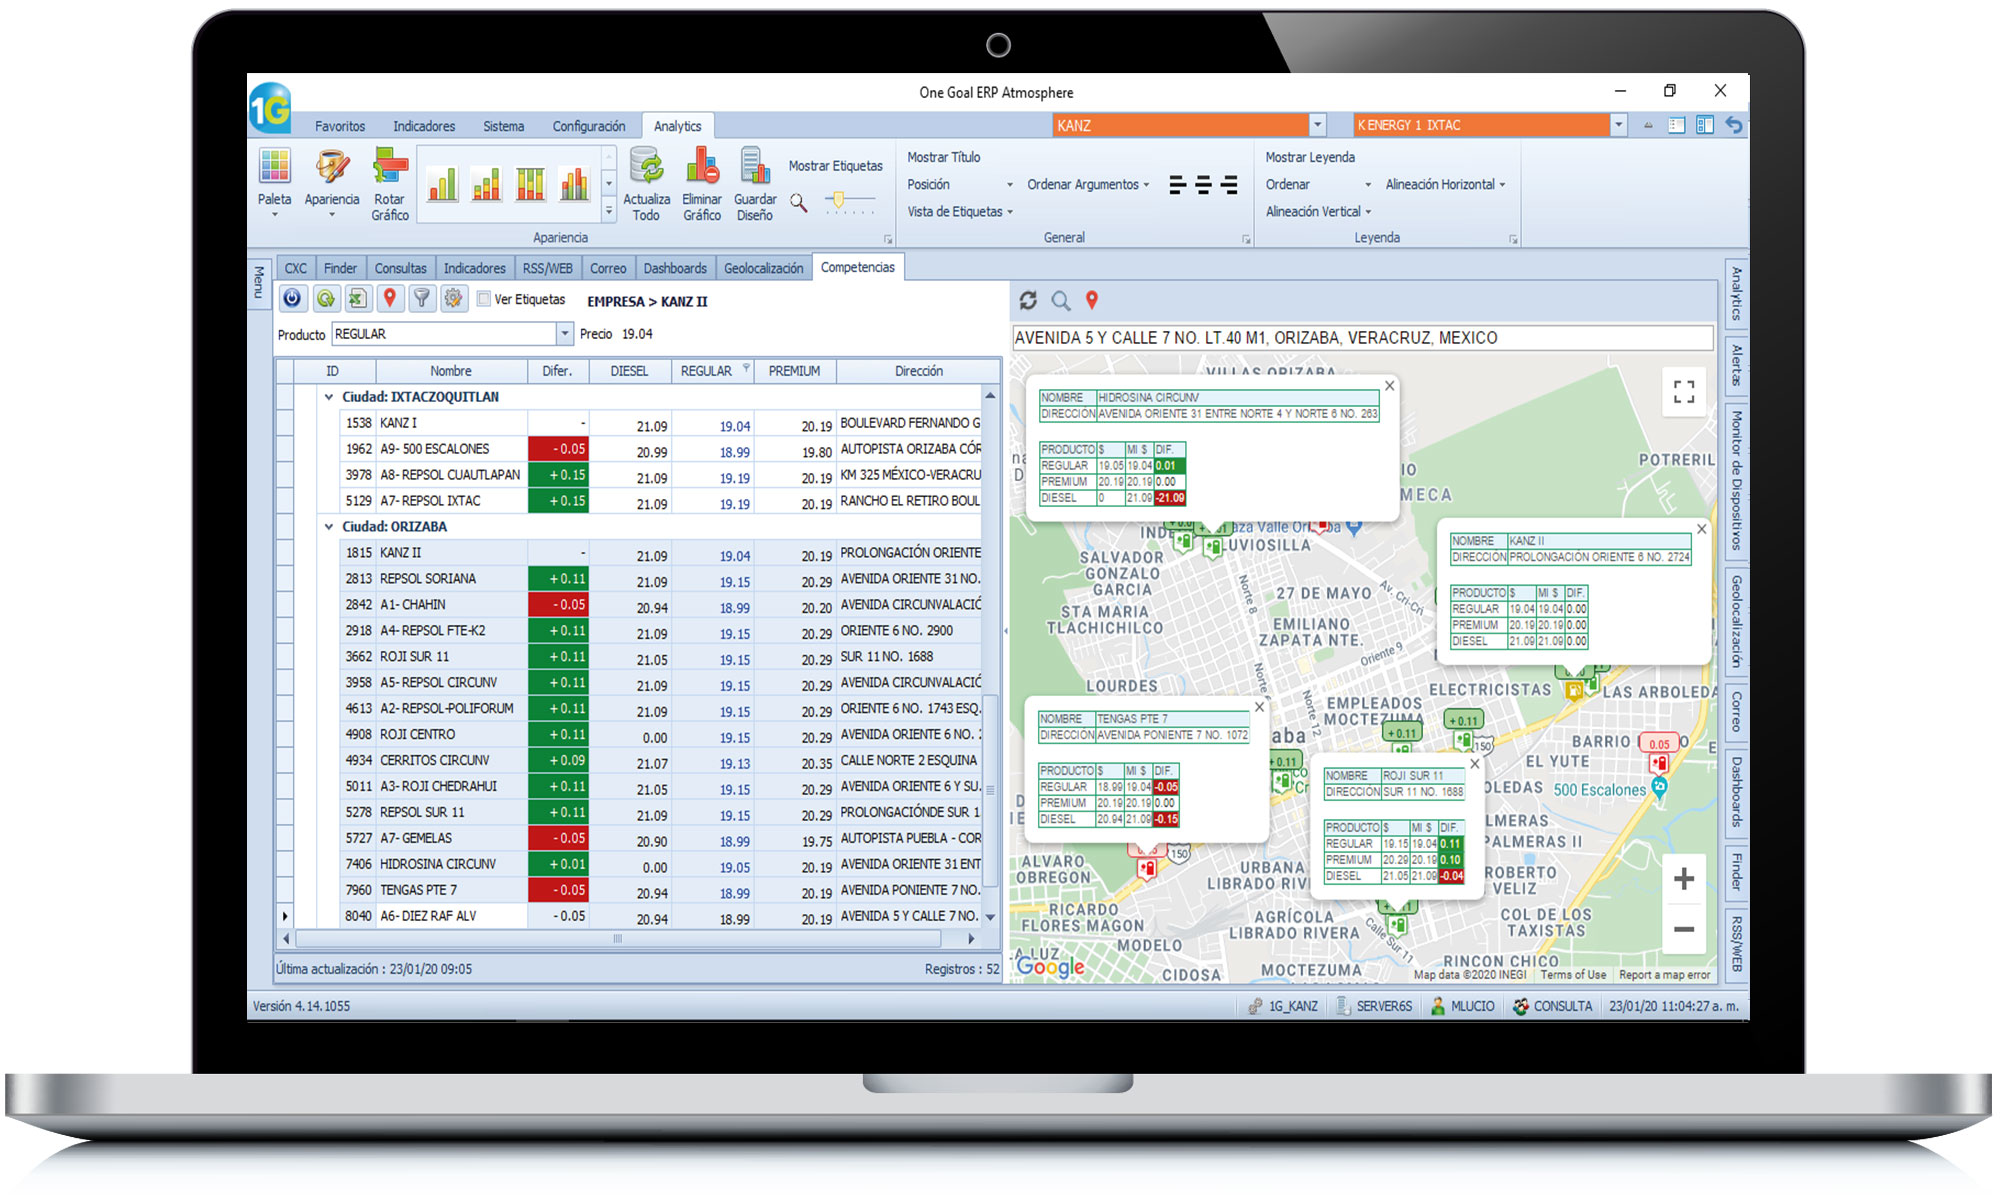Enable the Ver Etiquetas checkbox

(484, 299)
